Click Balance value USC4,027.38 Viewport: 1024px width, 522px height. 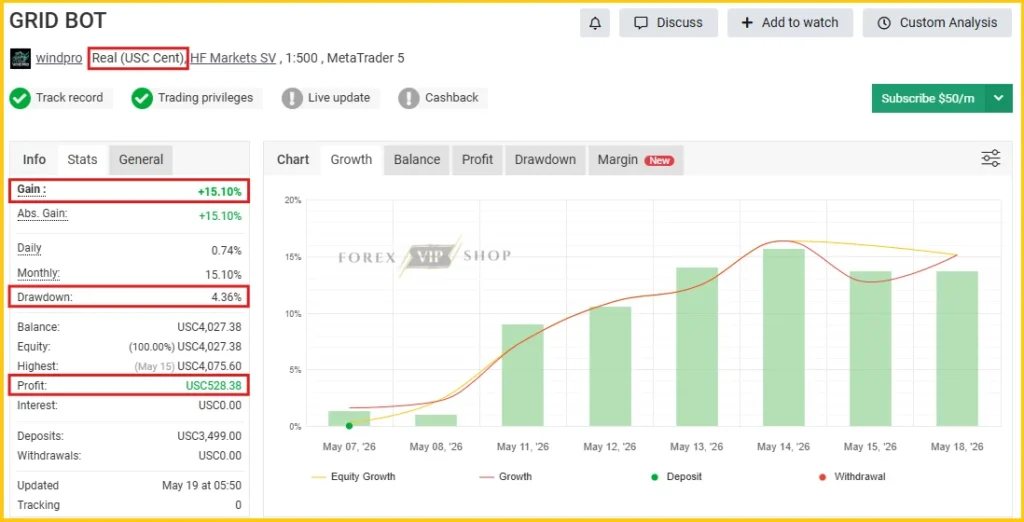click(x=210, y=327)
